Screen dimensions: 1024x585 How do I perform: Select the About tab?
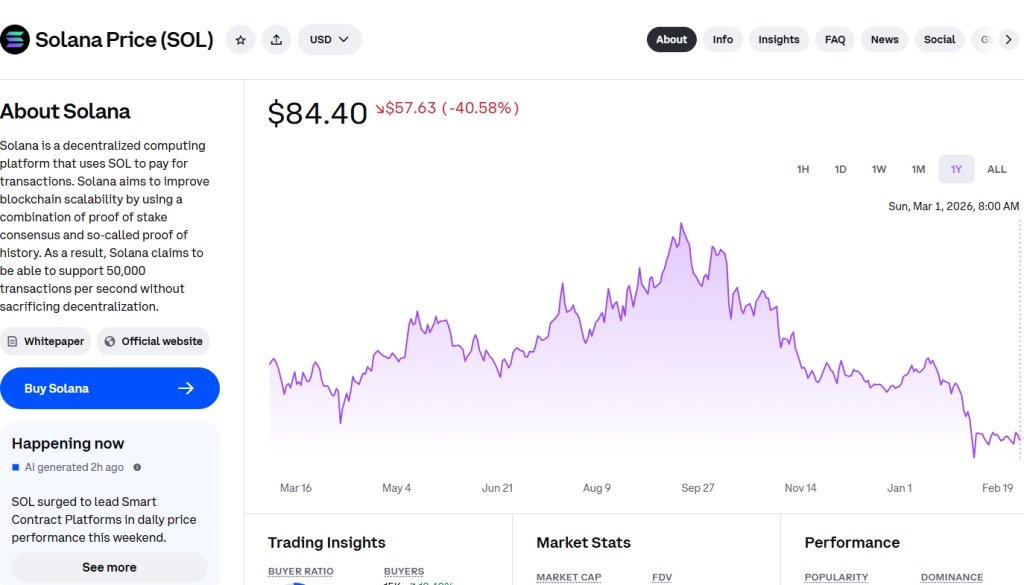[671, 39]
